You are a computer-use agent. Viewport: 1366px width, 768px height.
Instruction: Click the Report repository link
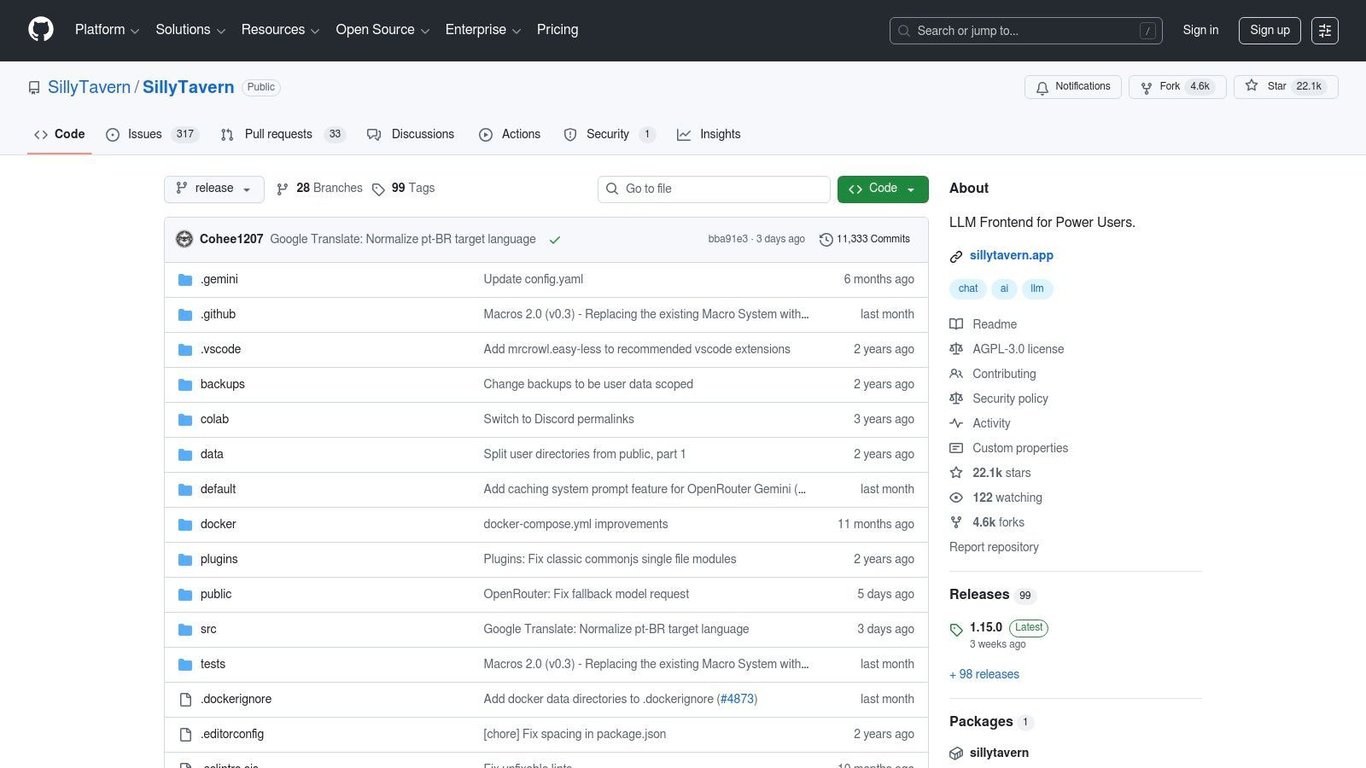994,548
